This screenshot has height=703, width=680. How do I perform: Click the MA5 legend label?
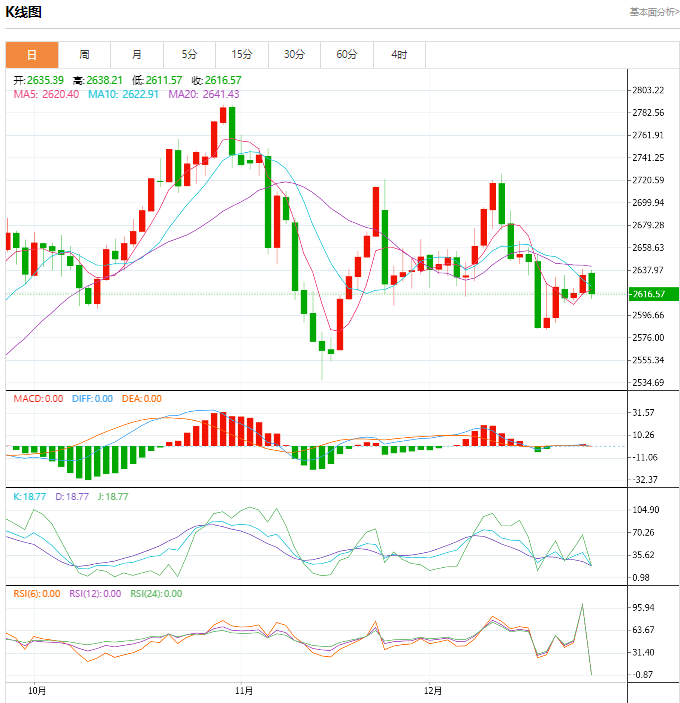(x=46, y=94)
